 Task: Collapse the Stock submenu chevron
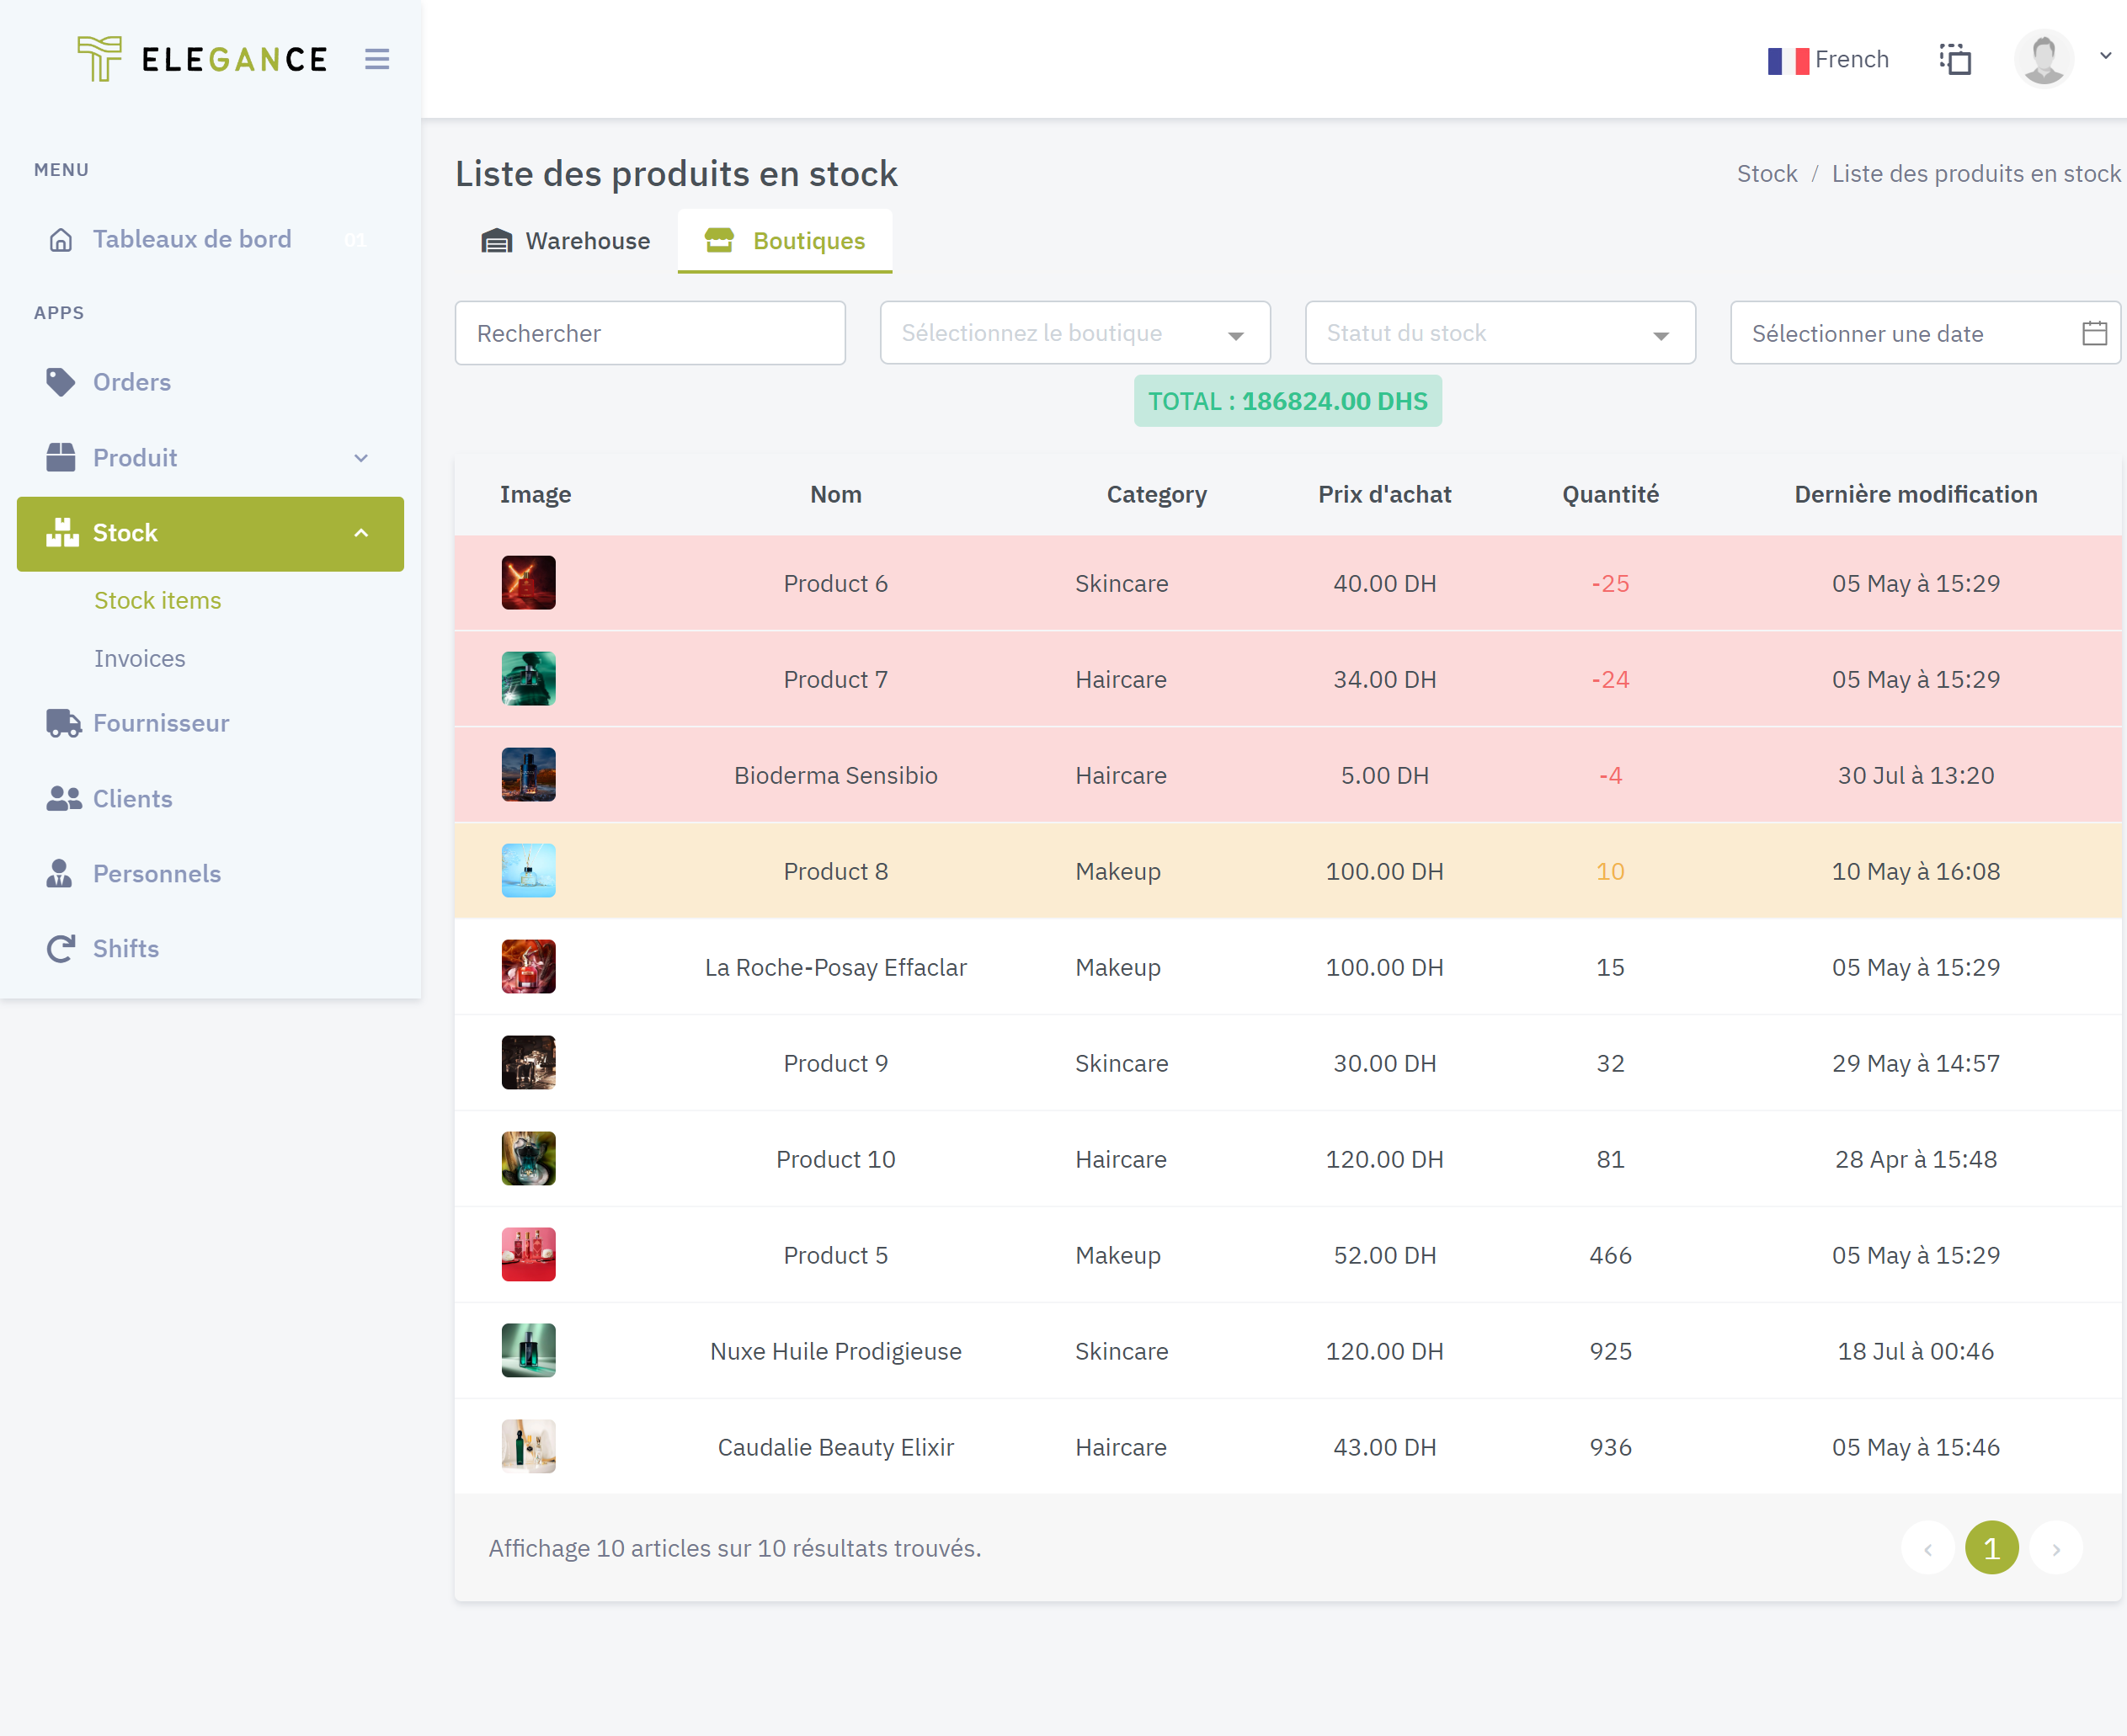(x=361, y=533)
